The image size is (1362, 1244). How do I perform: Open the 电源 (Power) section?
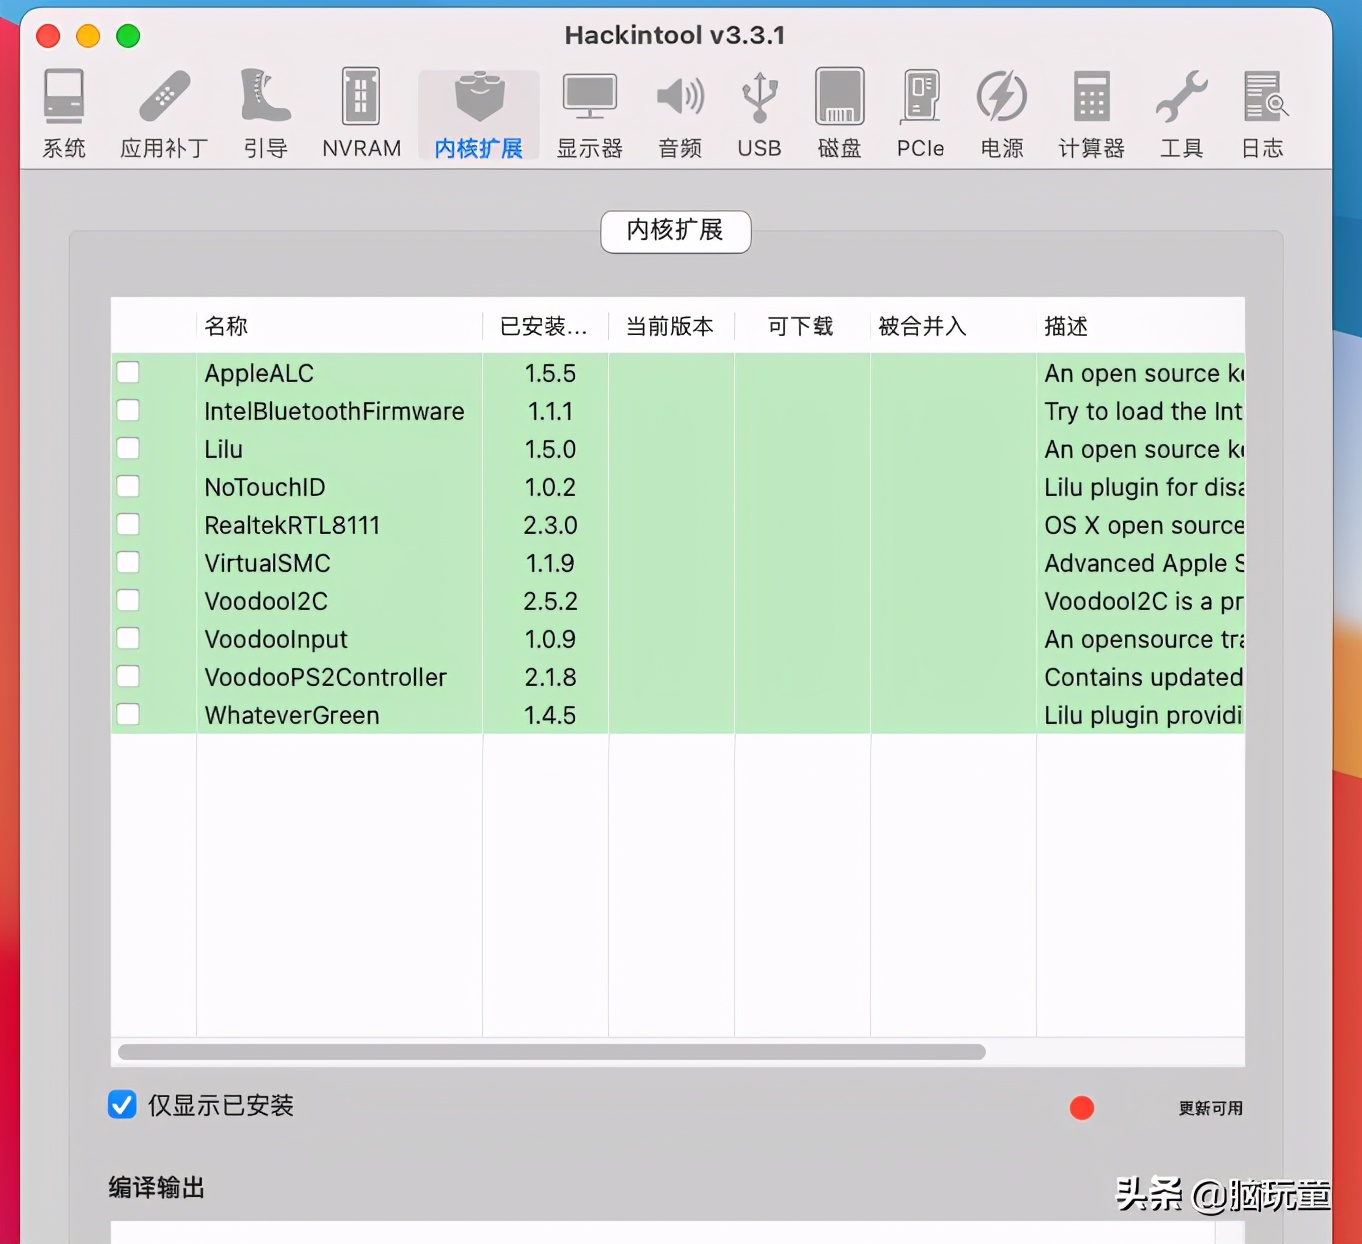pos(1000,110)
